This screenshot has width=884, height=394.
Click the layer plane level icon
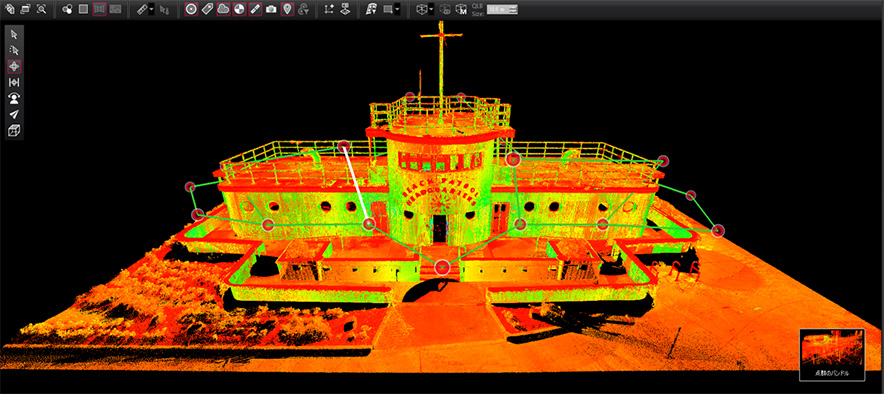(x=346, y=9)
